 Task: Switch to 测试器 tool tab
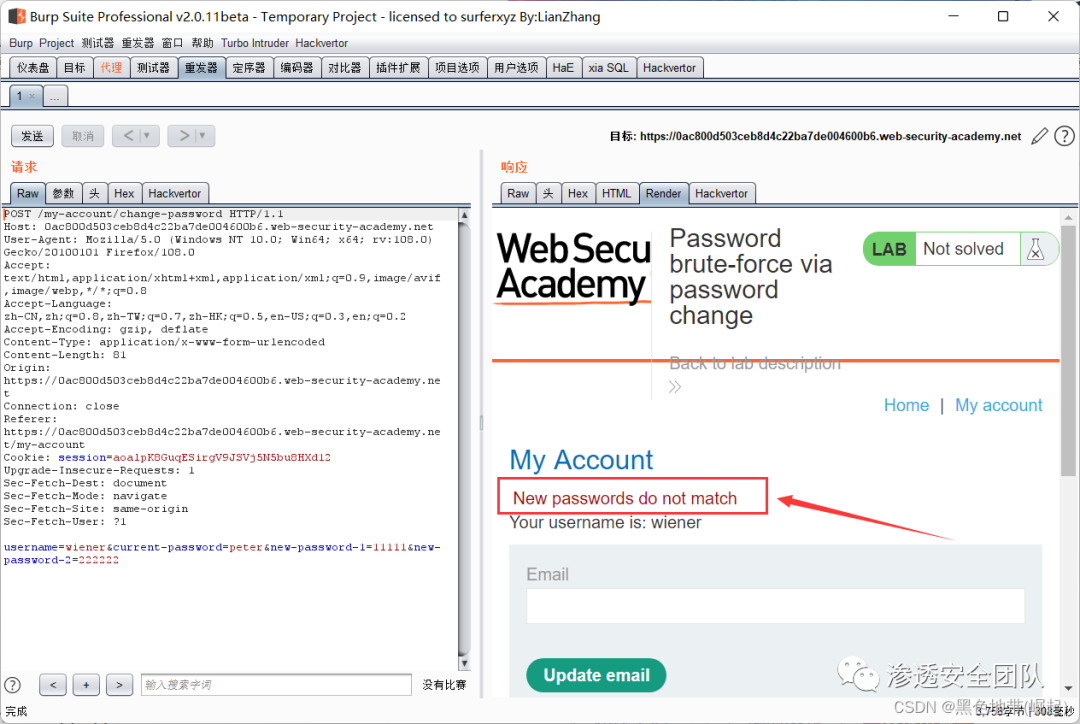[x=153, y=68]
